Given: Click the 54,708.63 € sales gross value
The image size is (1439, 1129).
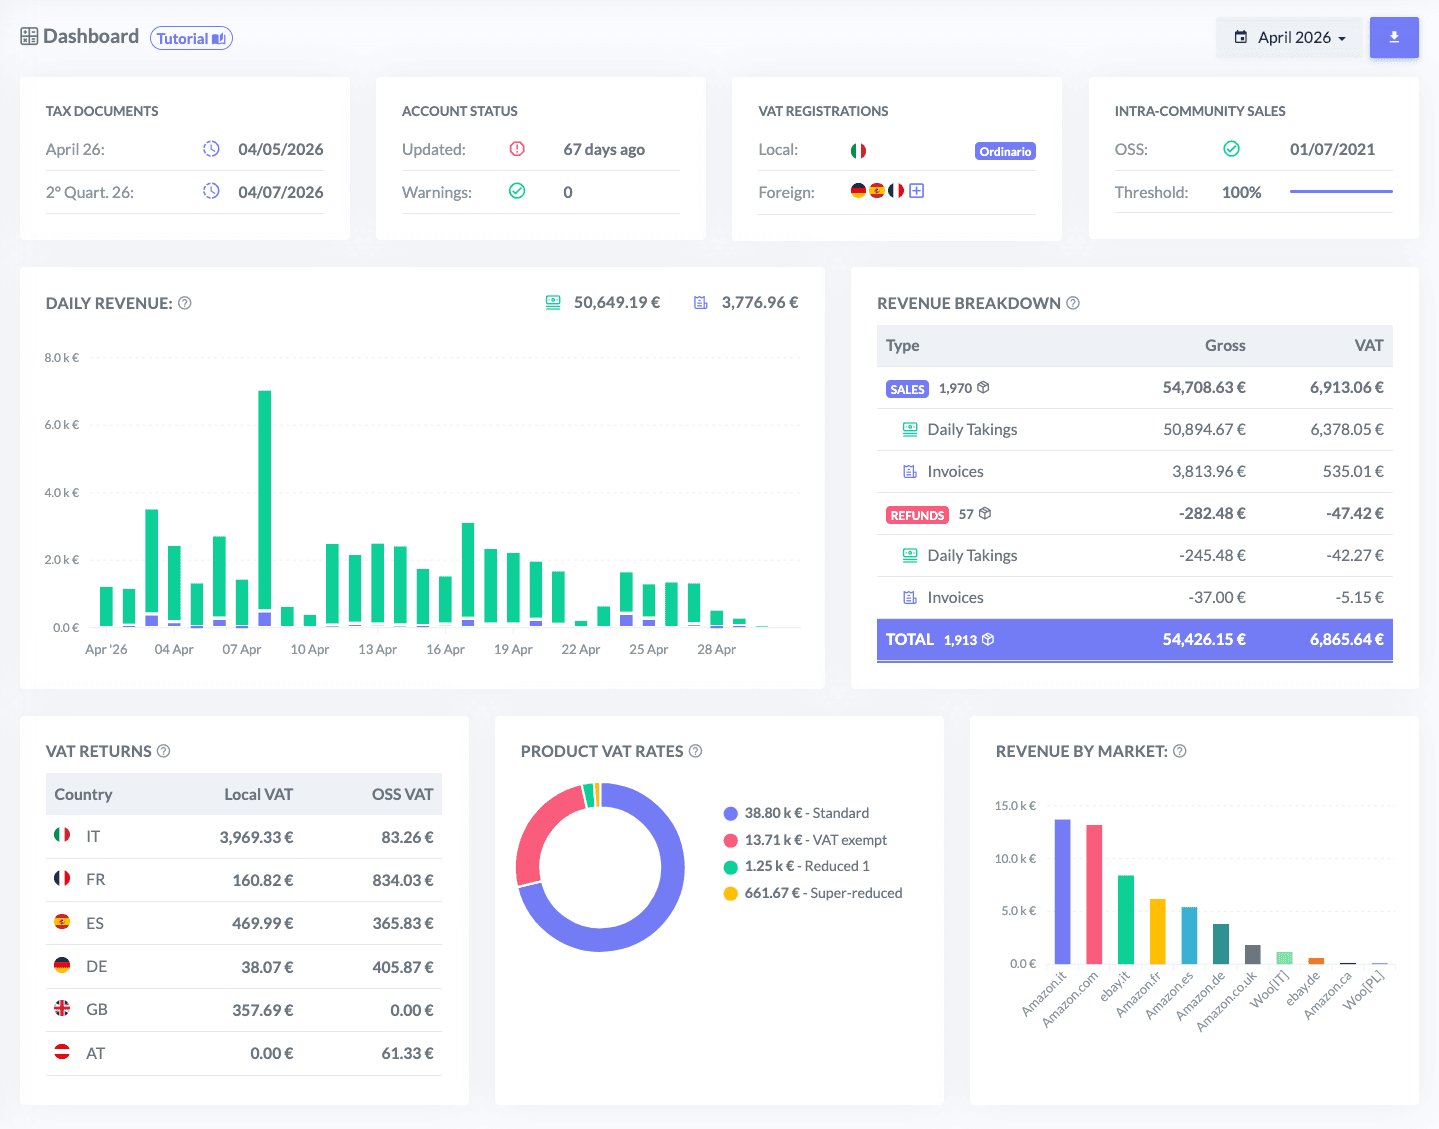Looking at the screenshot, I should pos(1204,387).
